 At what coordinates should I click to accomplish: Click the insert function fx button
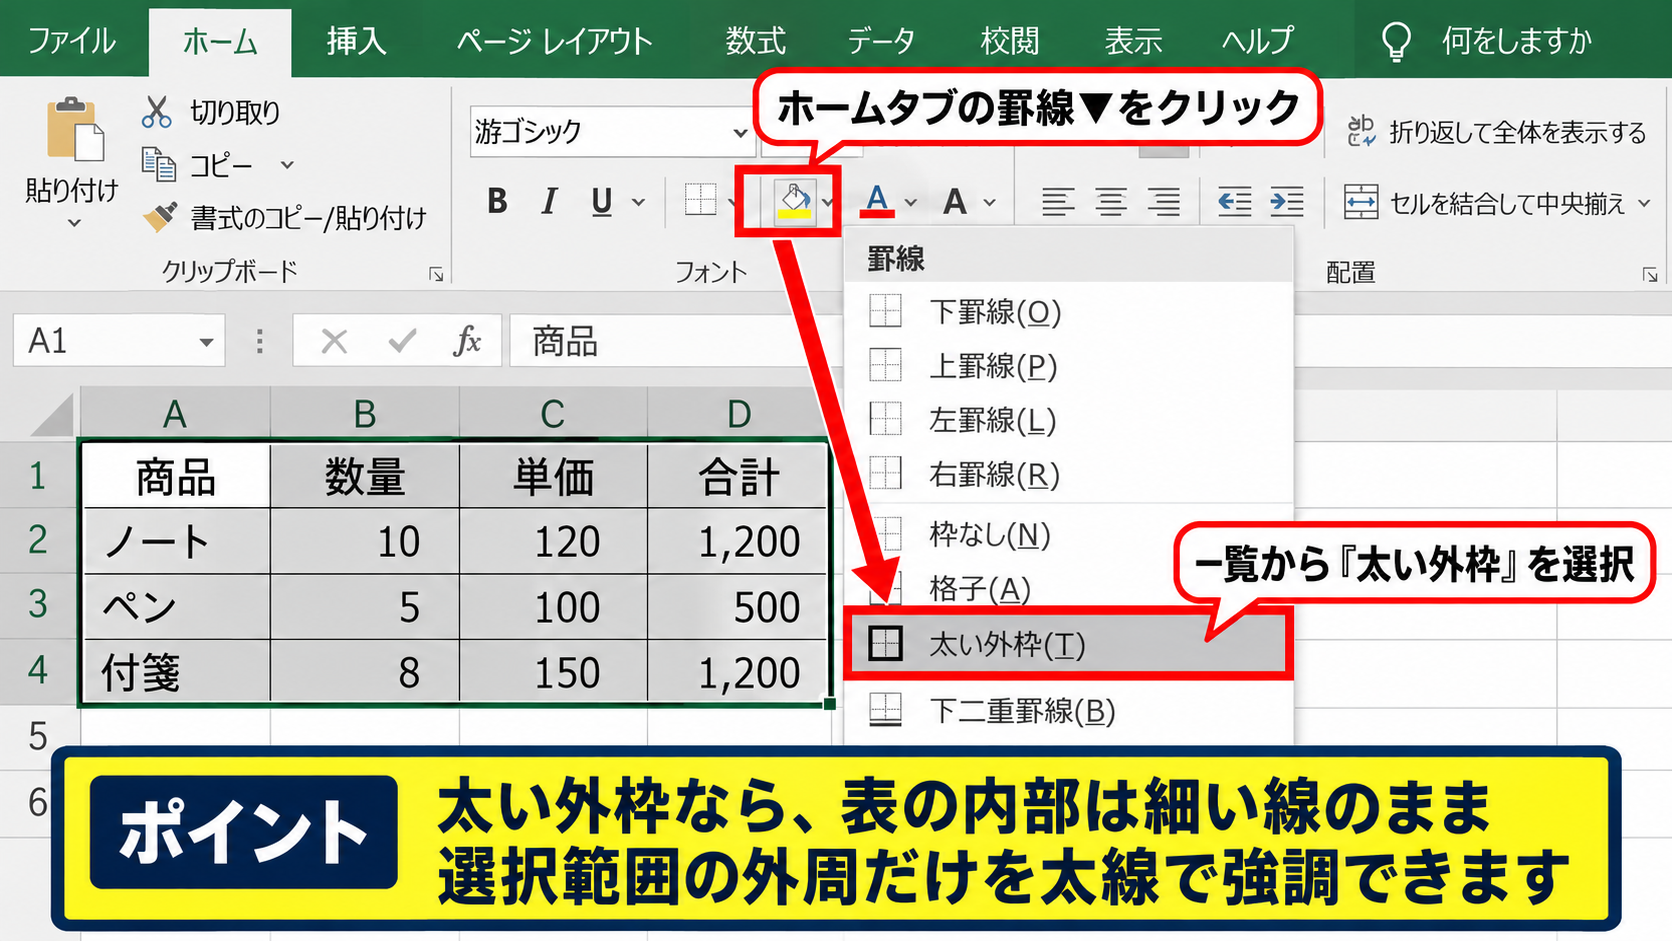tap(467, 341)
